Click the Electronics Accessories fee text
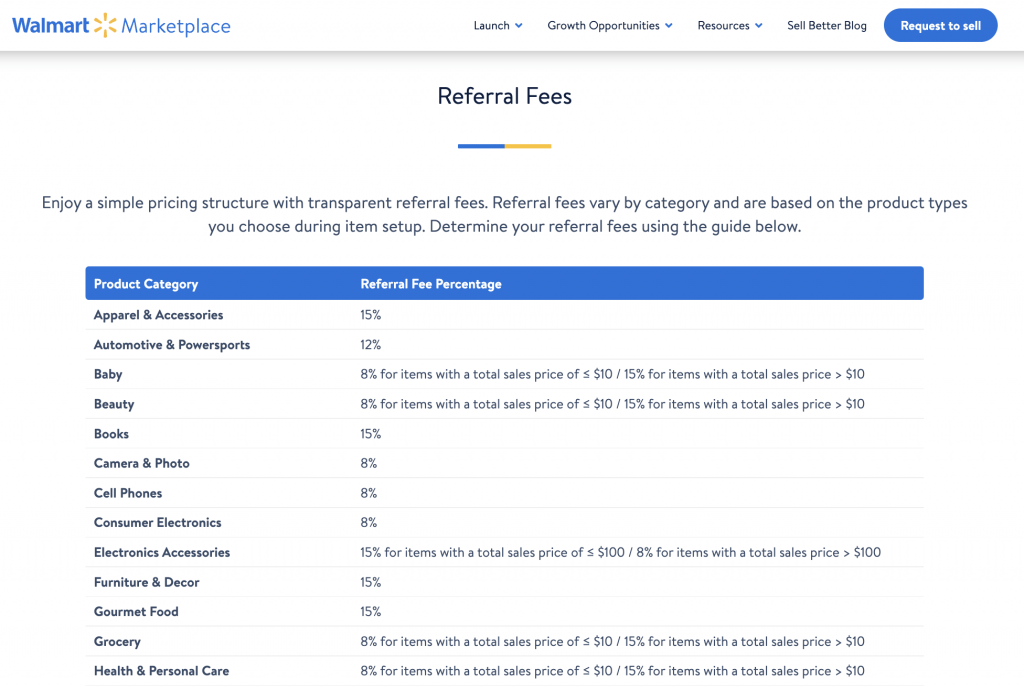Image resolution: width=1024 pixels, height=690 pixels. pos(620,552)
